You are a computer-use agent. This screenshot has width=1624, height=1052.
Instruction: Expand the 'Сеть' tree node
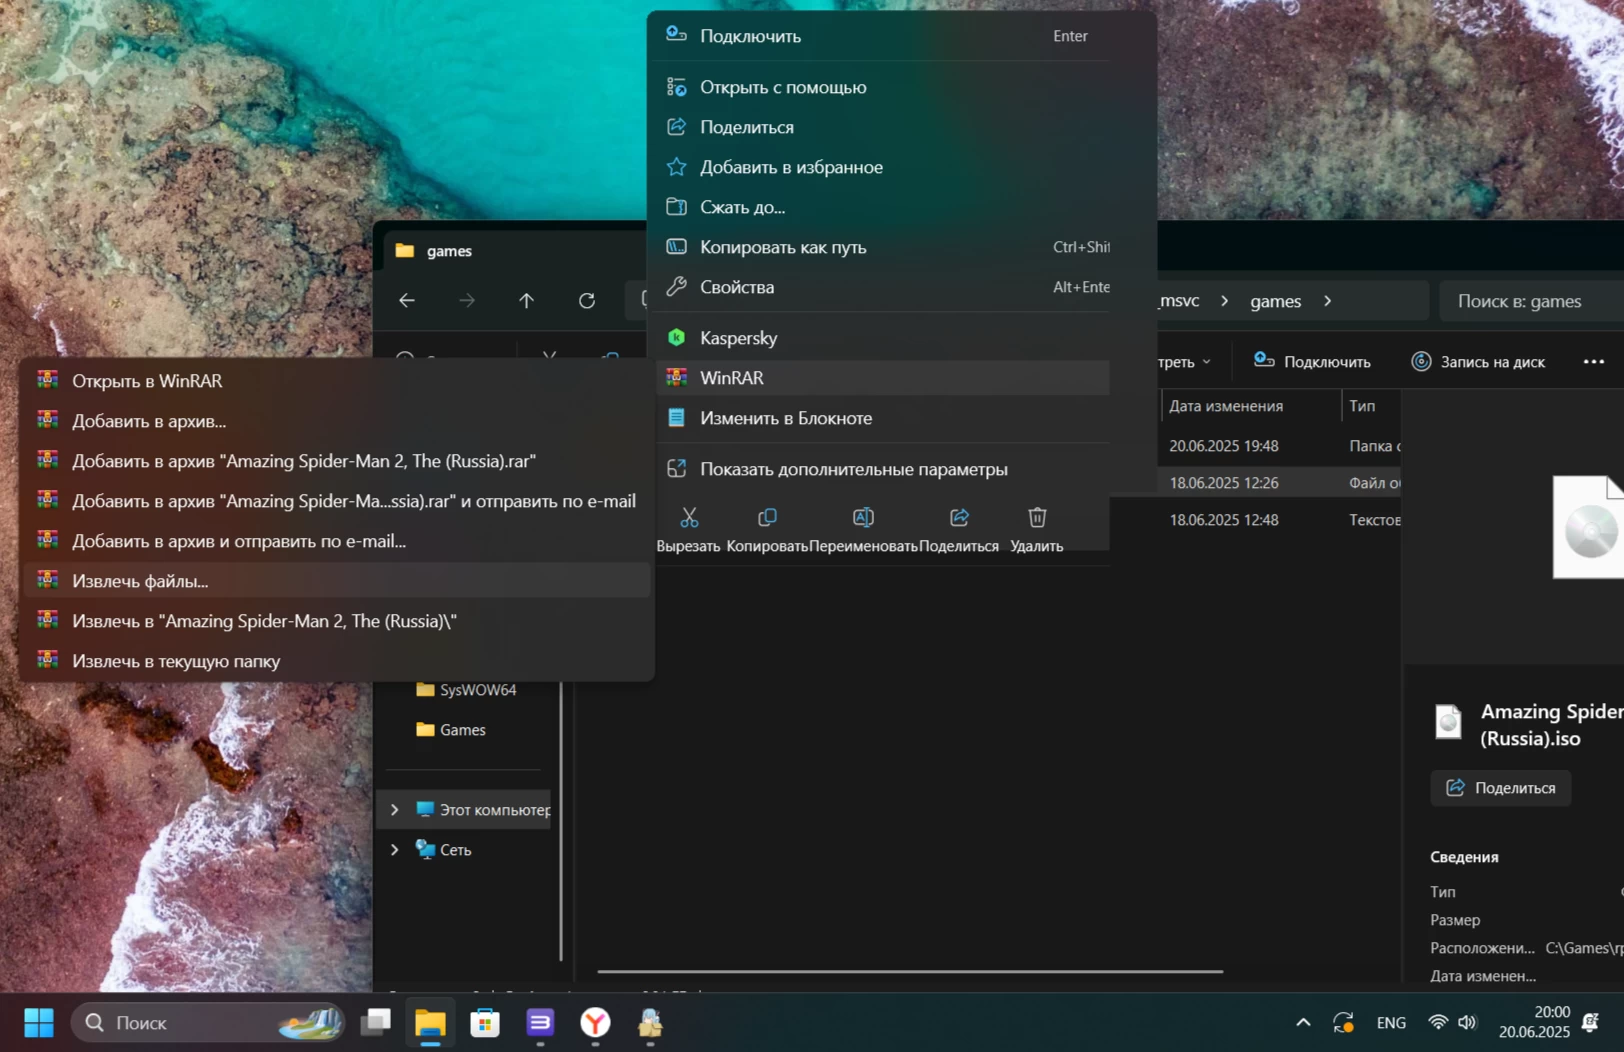395,849
